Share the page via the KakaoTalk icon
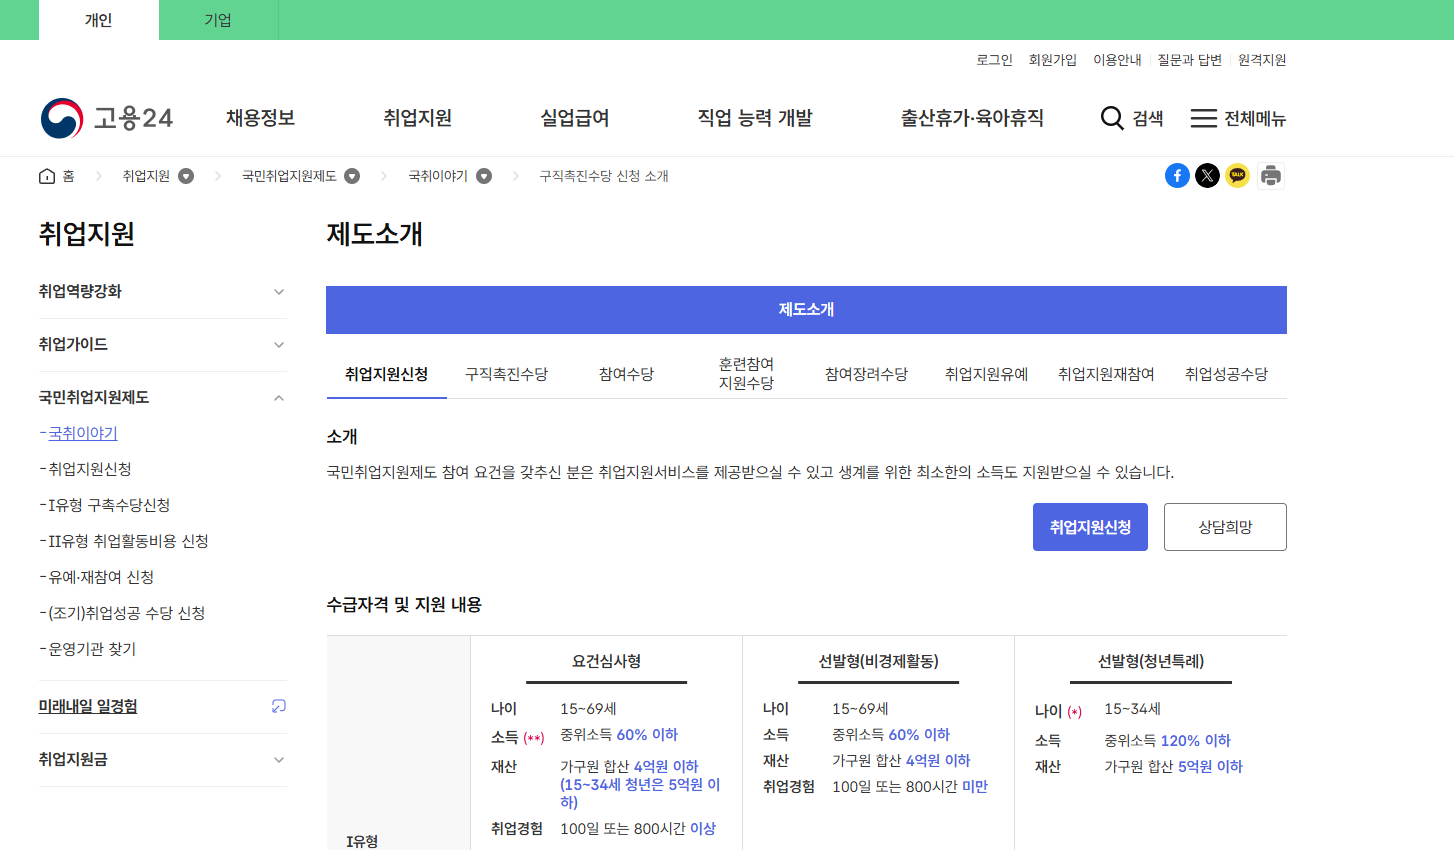The height and width of the screenshot is (850, 1454). pyautogui.click(x=1238, y=175)
